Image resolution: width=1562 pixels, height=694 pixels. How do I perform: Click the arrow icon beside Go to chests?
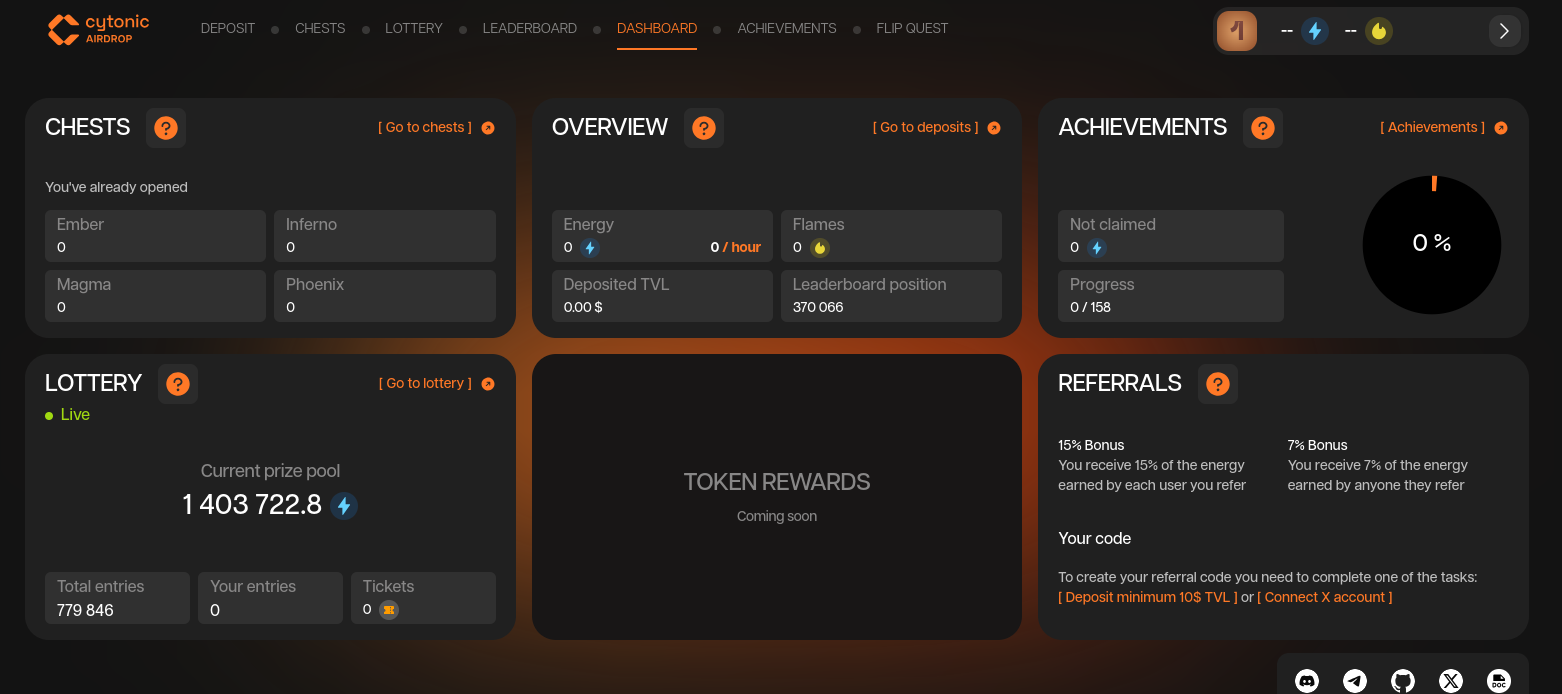point(488,128)
